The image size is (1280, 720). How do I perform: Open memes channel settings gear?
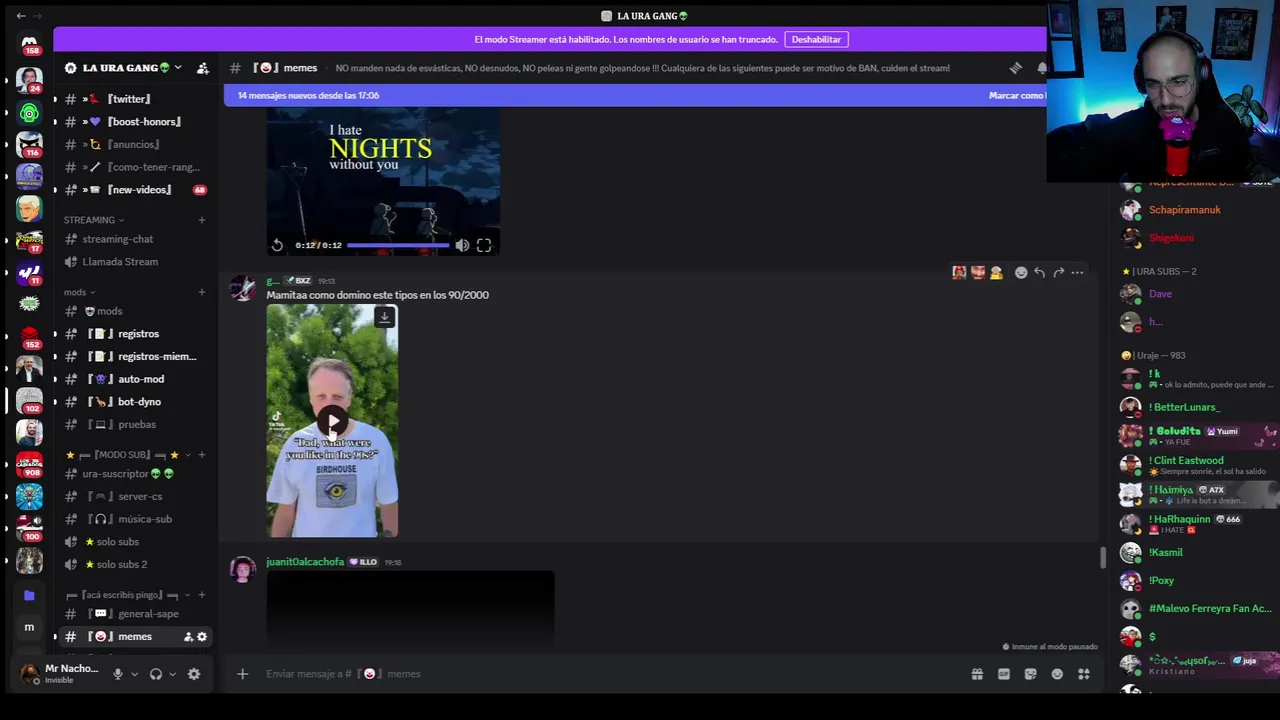(x=202, y=637)
